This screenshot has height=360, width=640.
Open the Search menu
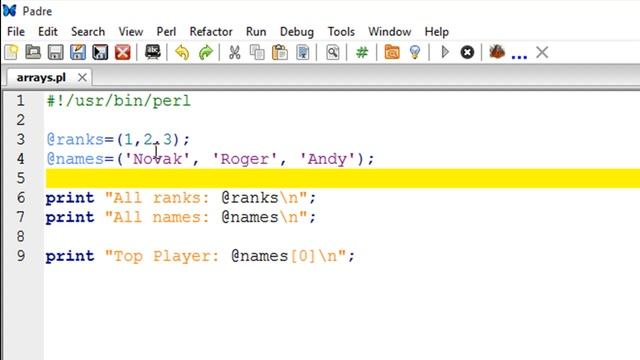click(x=88, y=32)
